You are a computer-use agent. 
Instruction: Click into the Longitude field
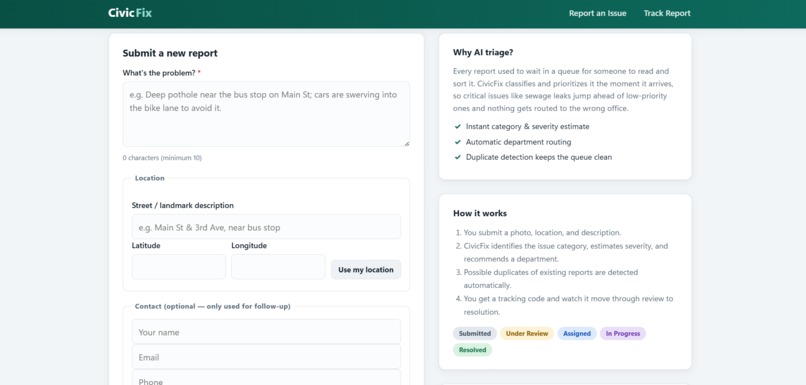pos(278,267)
